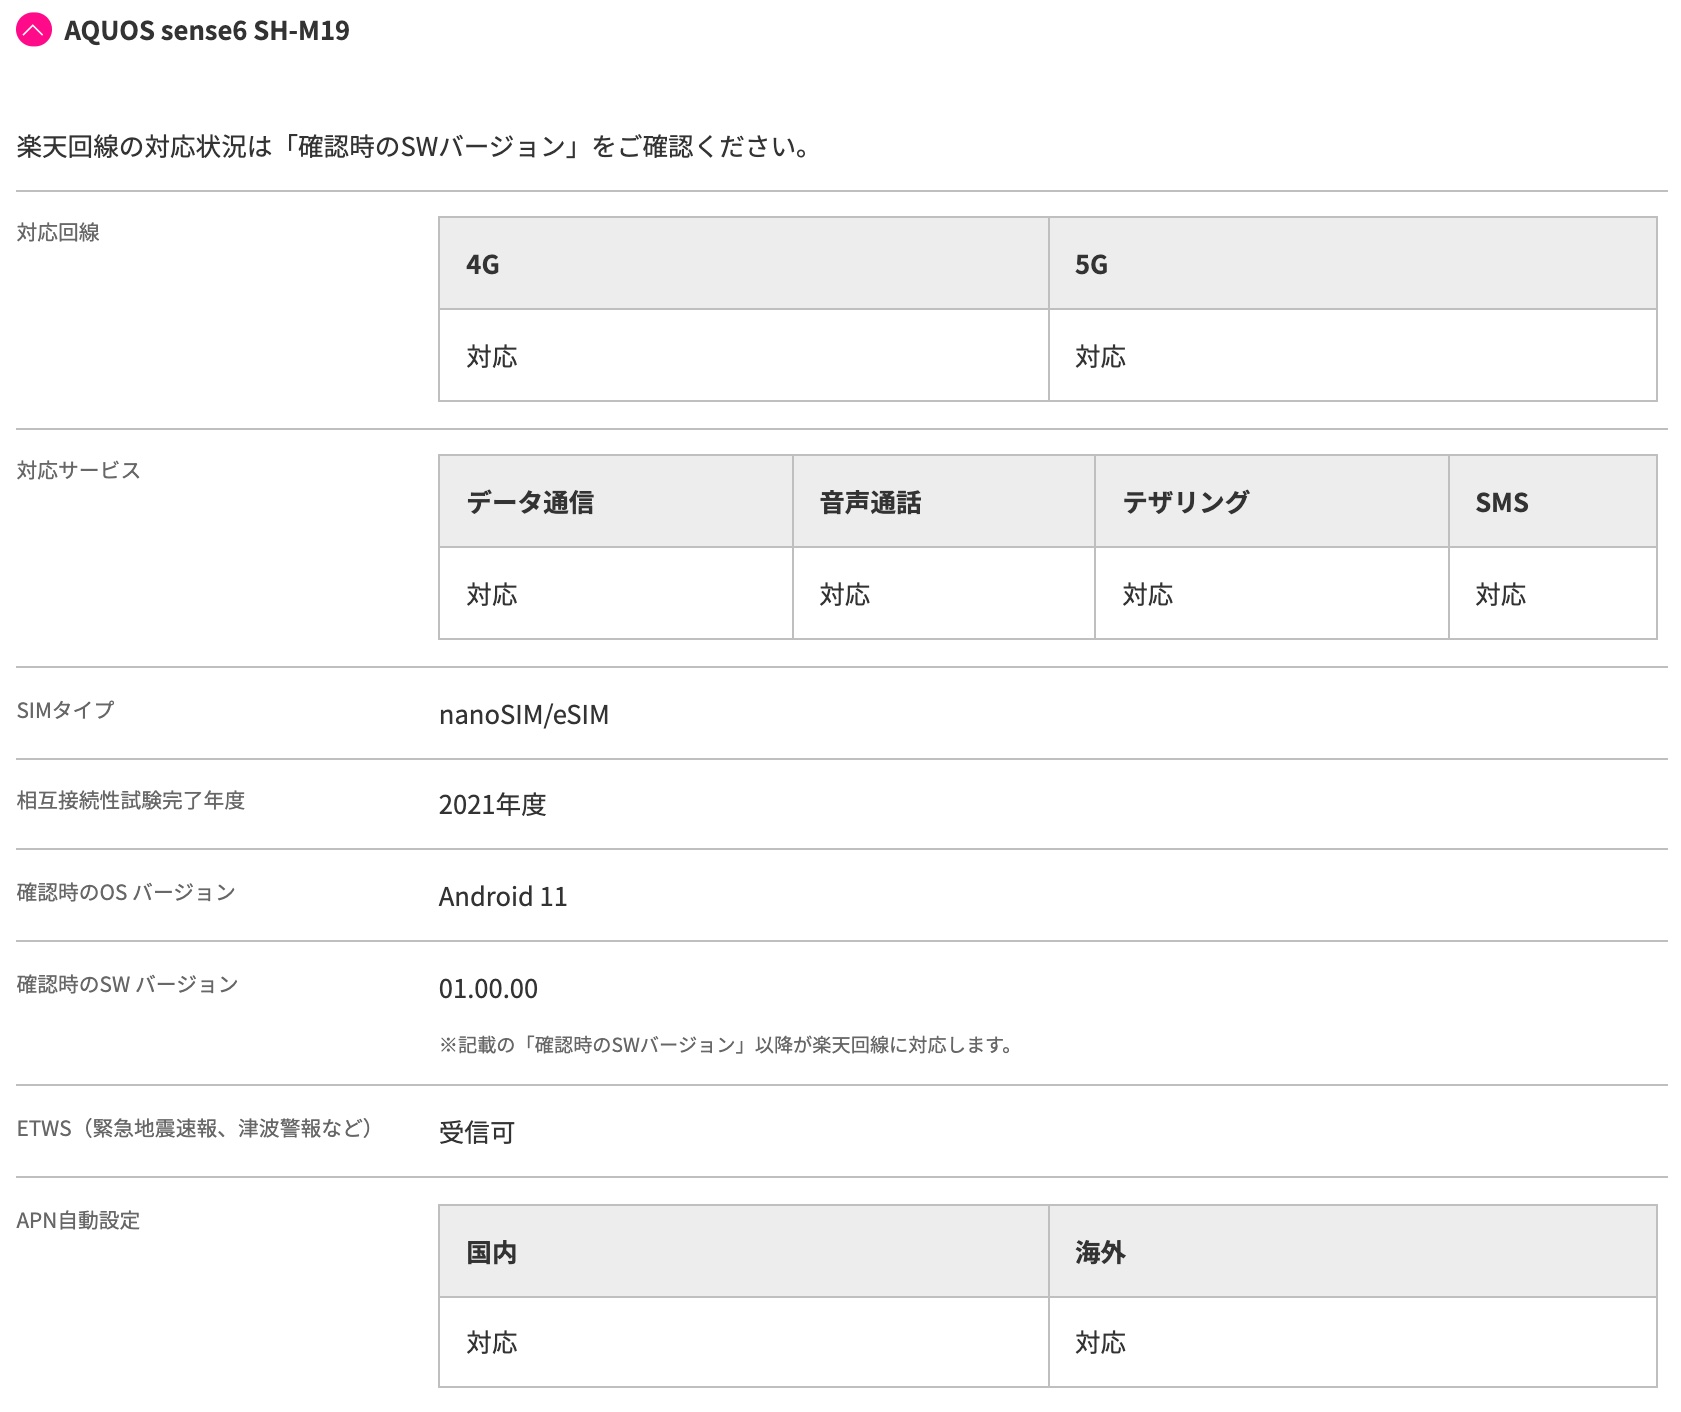Click the 対応 cell under 海外
Screen dimensions: 1681x1412
pos(1353,1342)
